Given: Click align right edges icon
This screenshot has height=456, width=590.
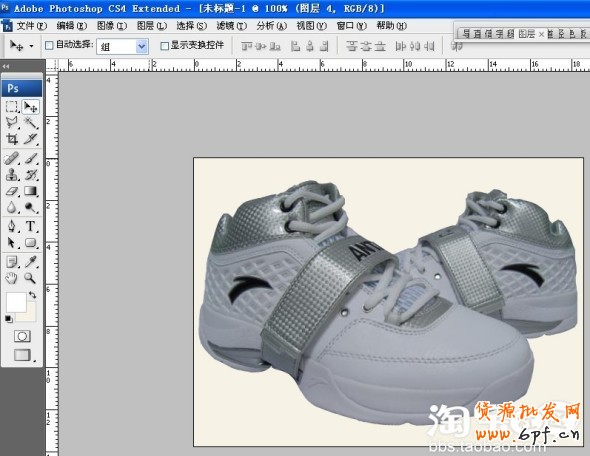Looking at the screenshot, I should click(324, 46).
